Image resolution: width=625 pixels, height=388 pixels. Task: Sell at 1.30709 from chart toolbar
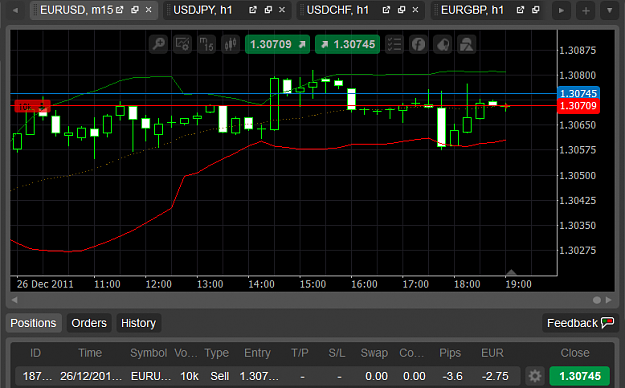pyautogui.click(x=277, y=44)
